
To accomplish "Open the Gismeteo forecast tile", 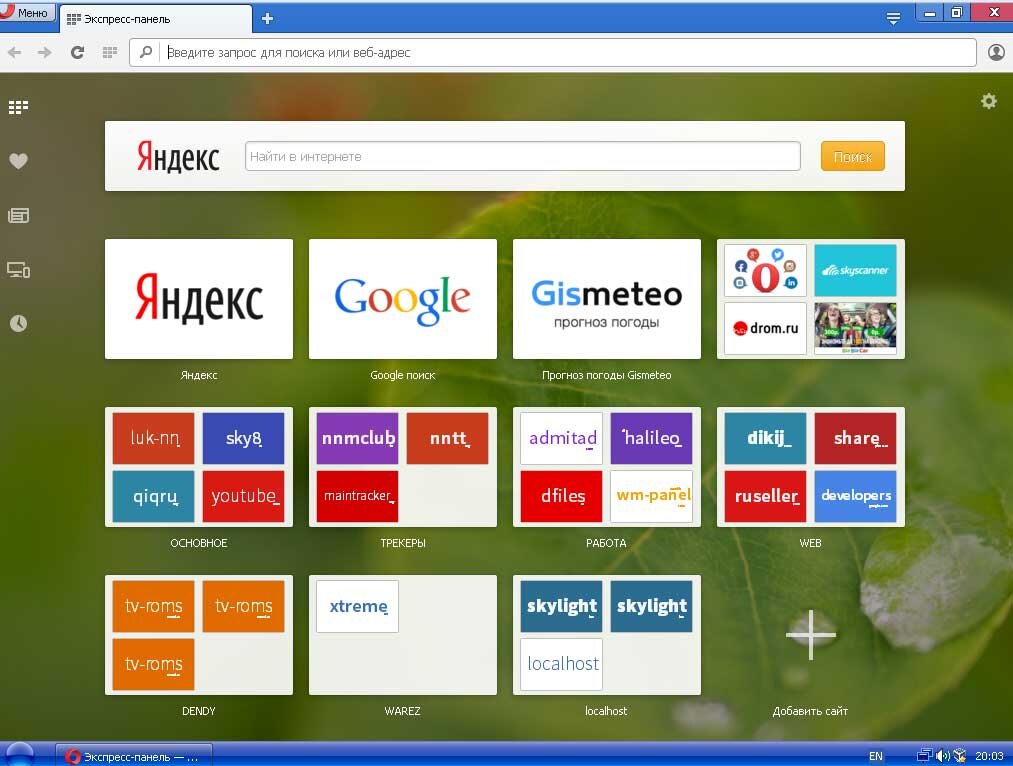I will tap(607, 299).
